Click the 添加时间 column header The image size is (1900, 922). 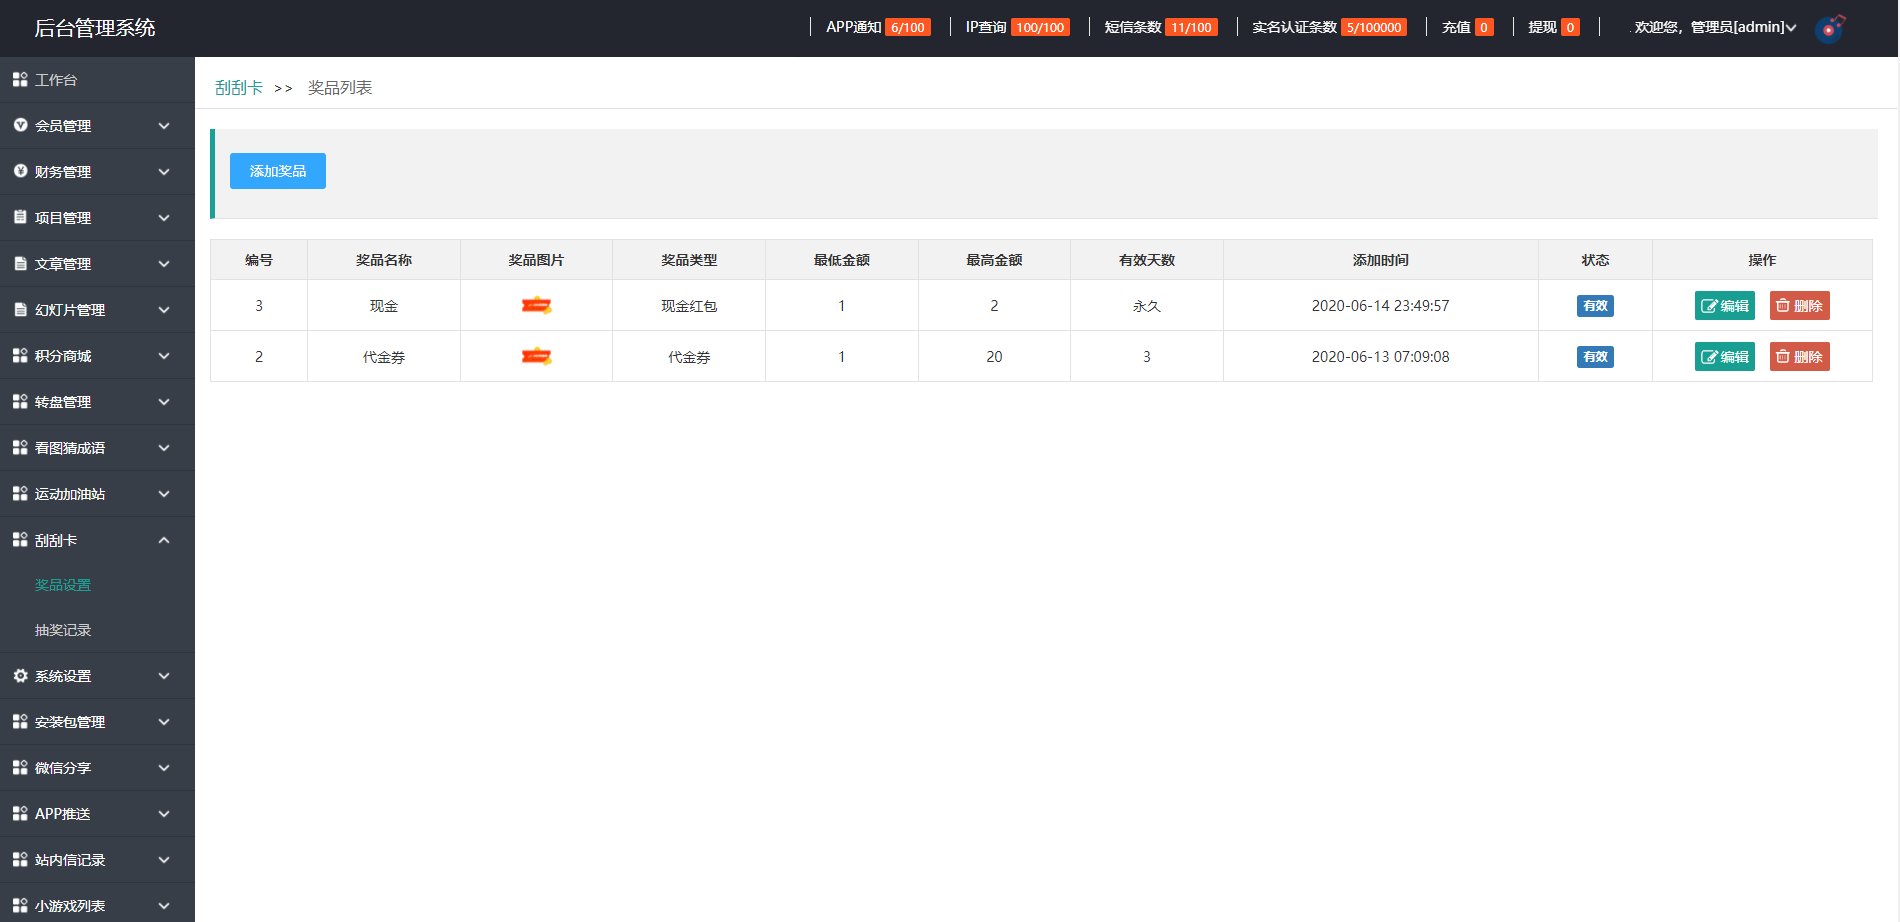tap(1380, 260)
